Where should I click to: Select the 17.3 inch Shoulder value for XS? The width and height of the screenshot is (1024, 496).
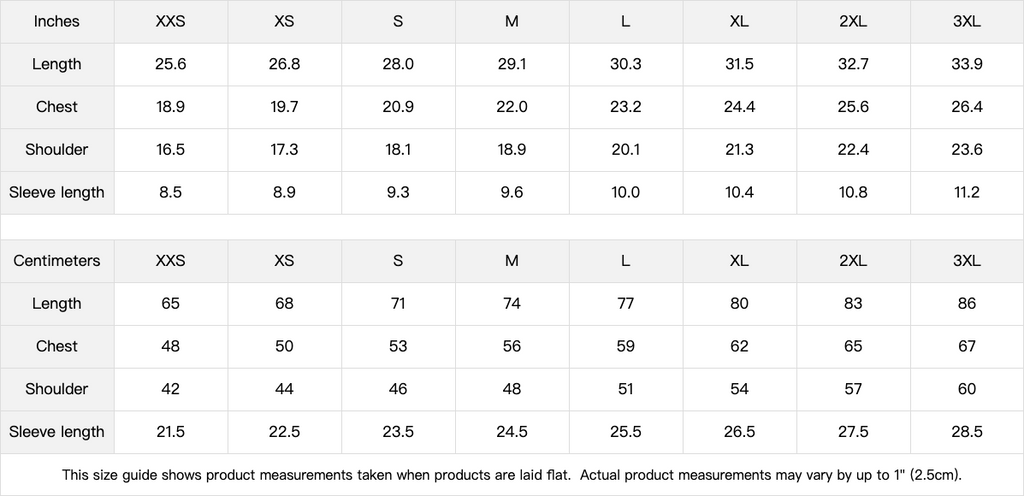[x=284, y=150]
